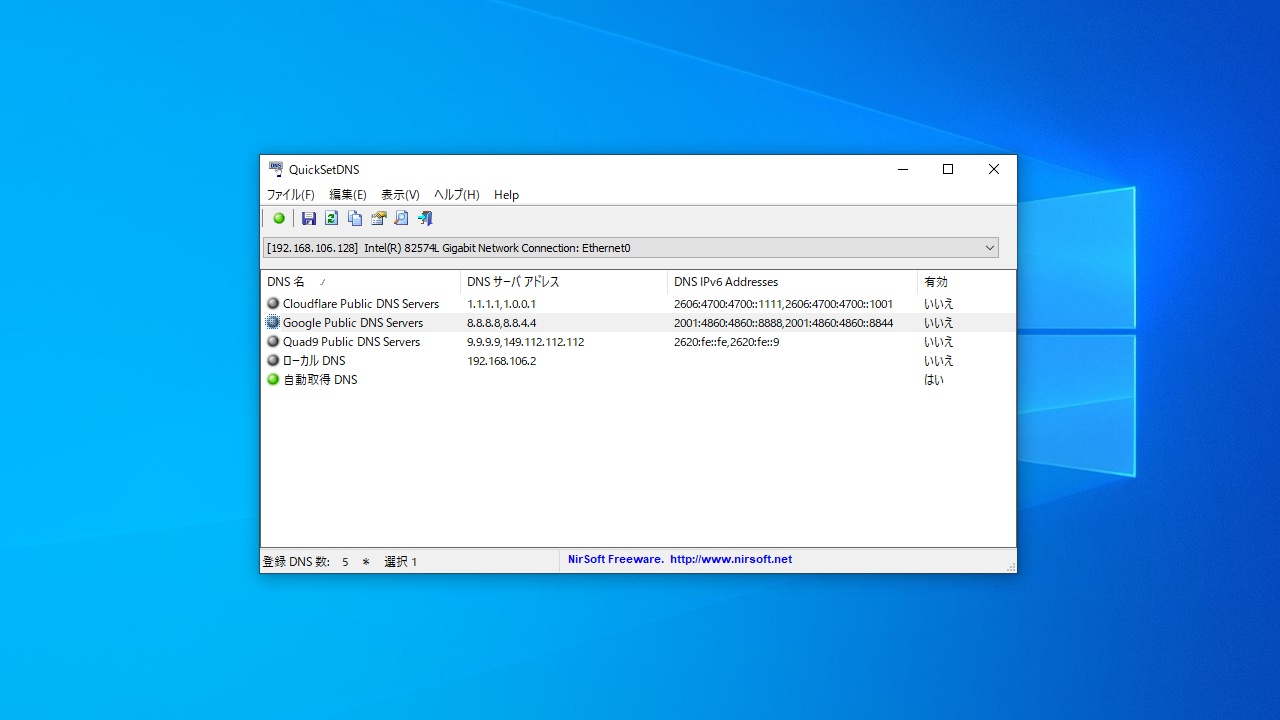Select the 自動取得 DNS entry
The height and width of the screenshot is (720, 1280).
pos(638,379)
